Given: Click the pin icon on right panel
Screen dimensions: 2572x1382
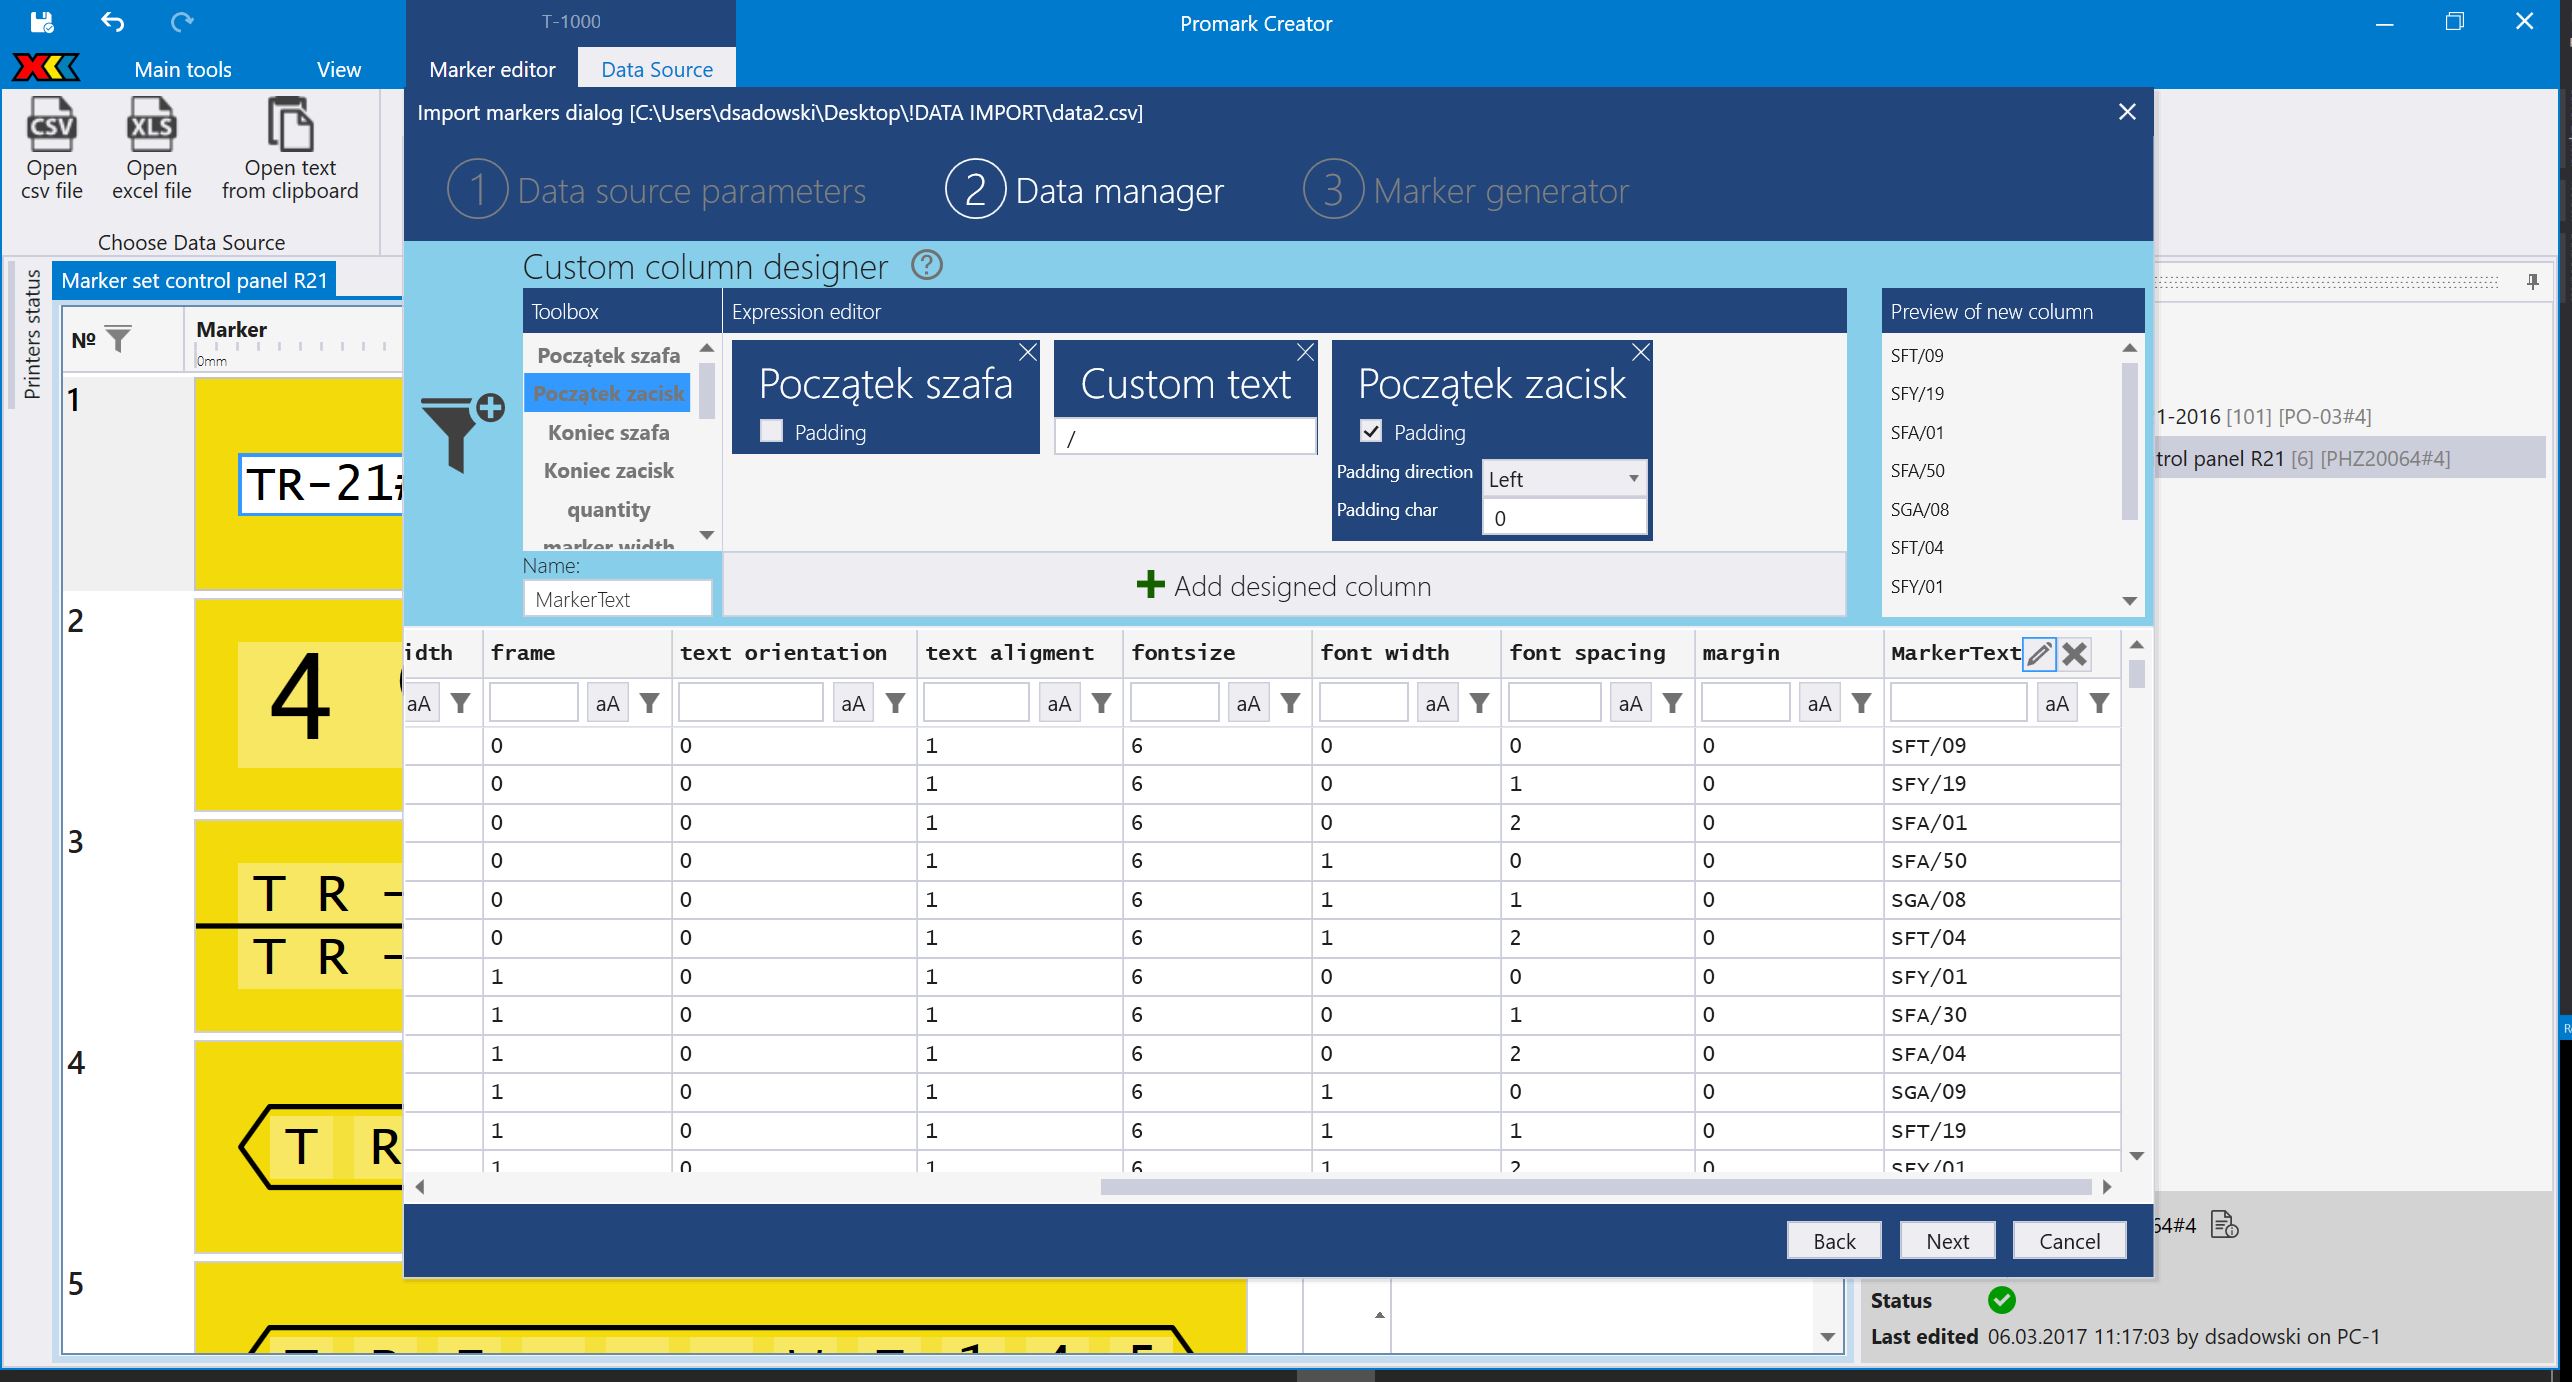Looking at the screenshot, I should 2532,282.
